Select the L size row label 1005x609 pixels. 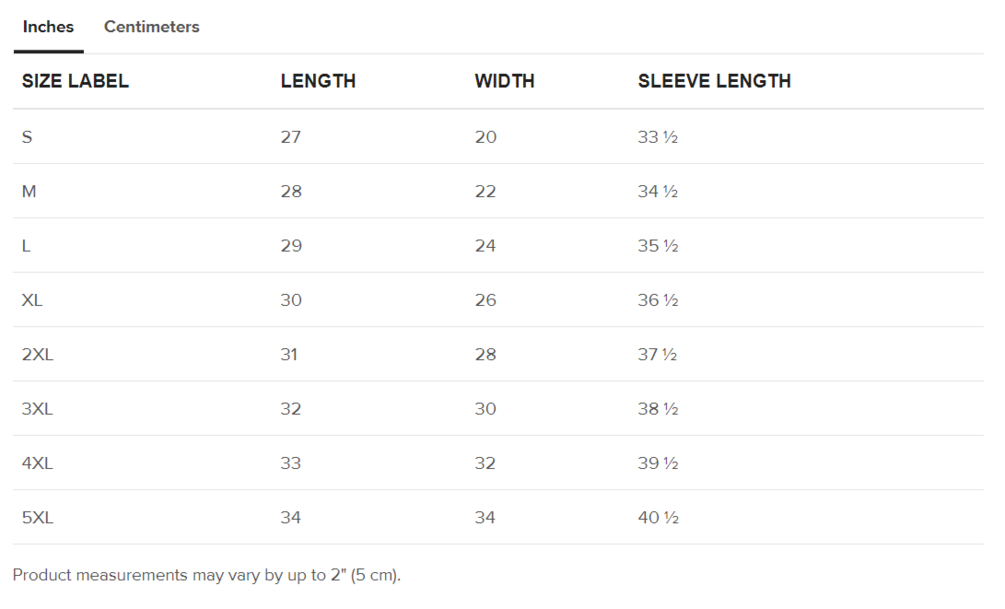26,246
